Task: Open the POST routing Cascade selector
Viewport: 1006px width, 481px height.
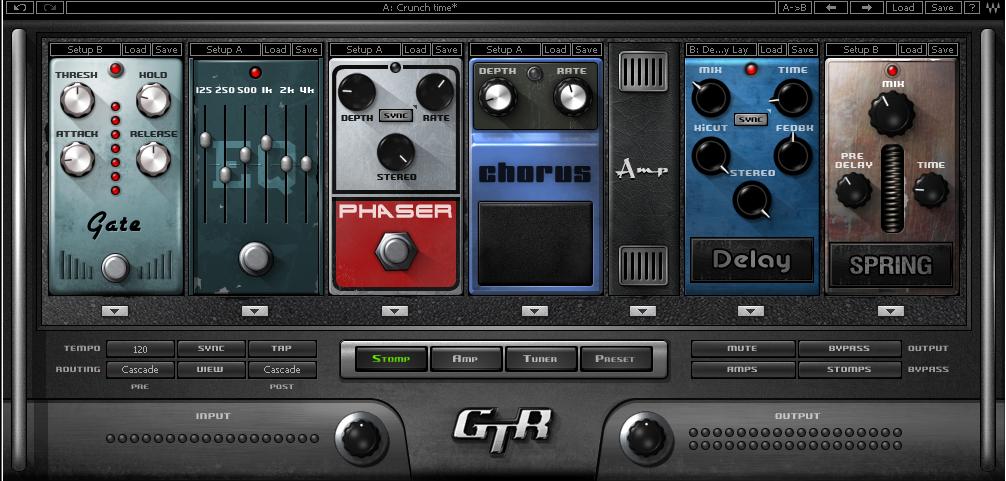Action: 282,369
